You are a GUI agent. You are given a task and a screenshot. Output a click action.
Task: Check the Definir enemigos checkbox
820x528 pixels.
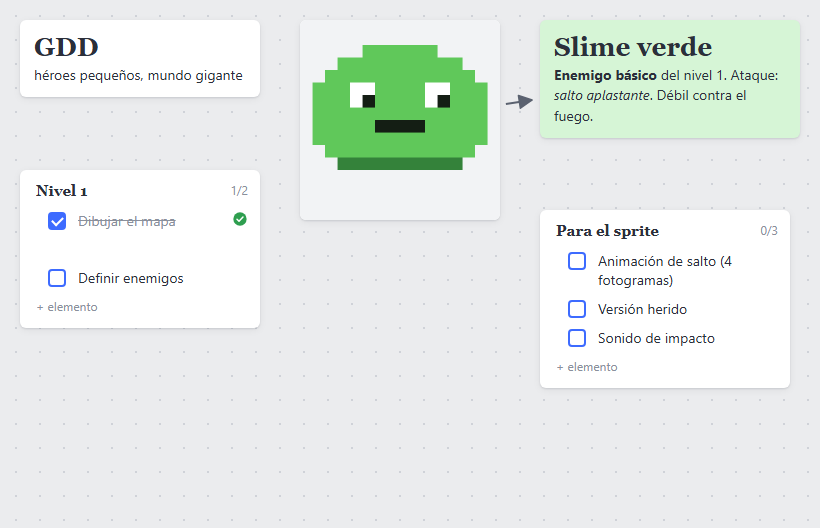click(x=57, y=278)
